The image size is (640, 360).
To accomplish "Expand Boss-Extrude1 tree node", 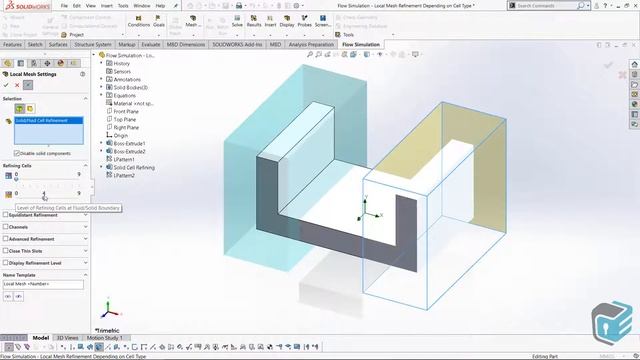I will (x=101, y=143).
